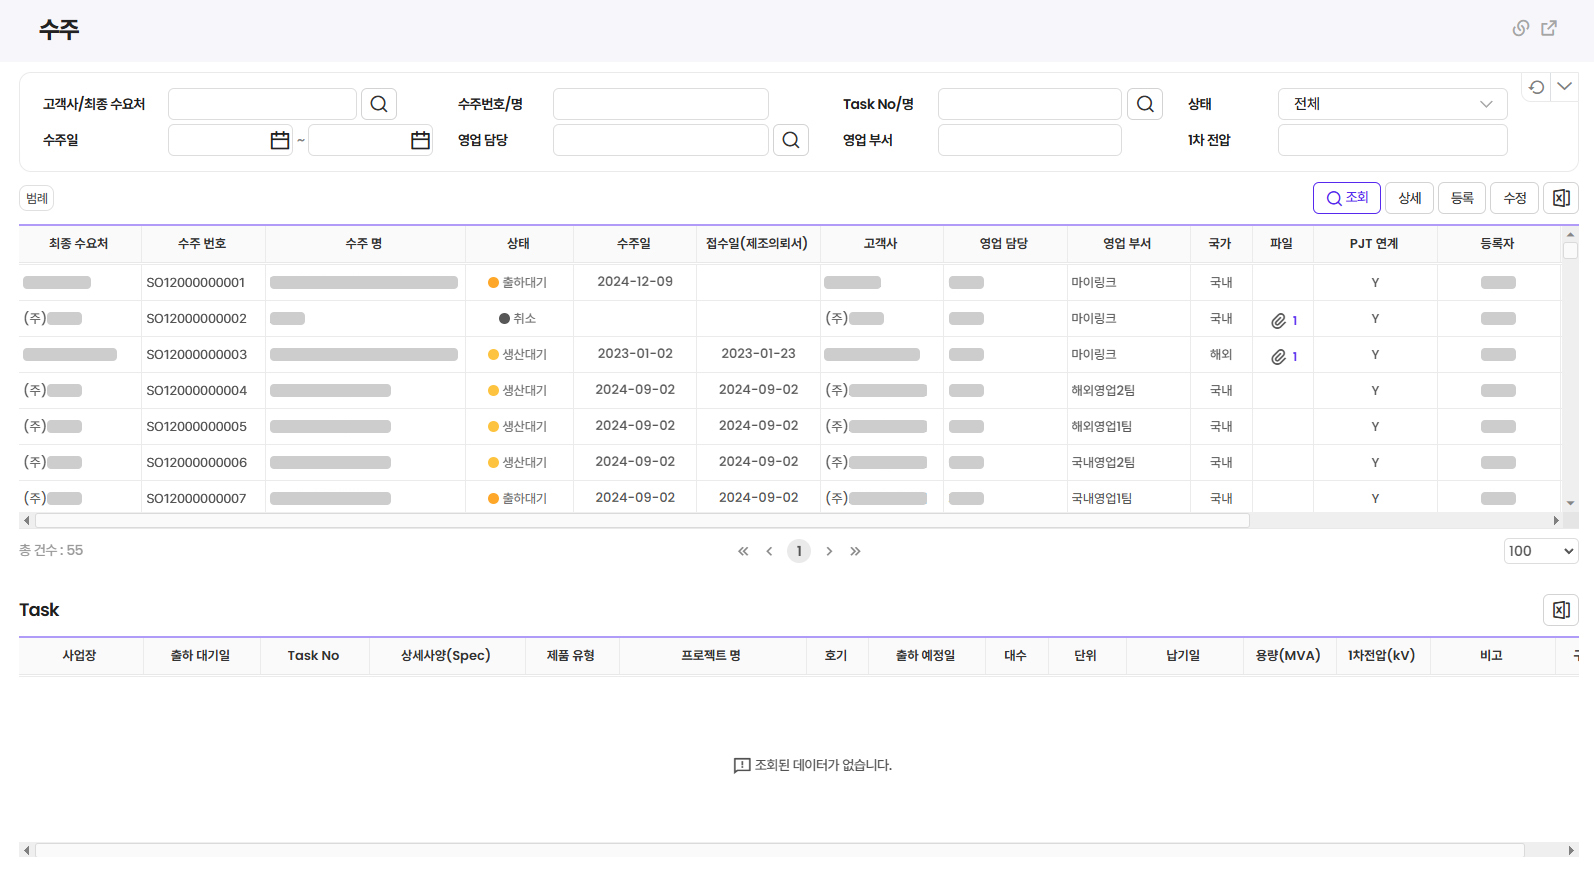The width and height of the screenshot is (1594, 876).
Task: Open page in new window icon
Action: click(x=1549, y=28)
